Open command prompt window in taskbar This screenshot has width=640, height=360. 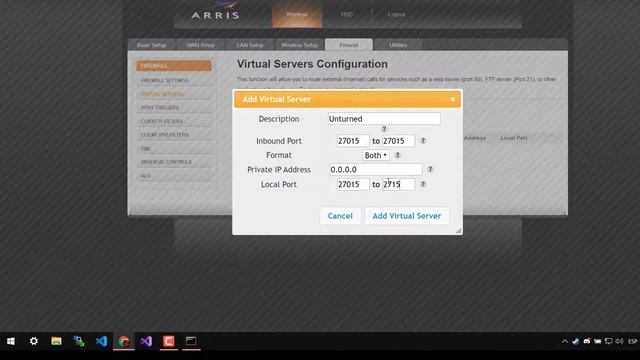(x=191, y=341)
